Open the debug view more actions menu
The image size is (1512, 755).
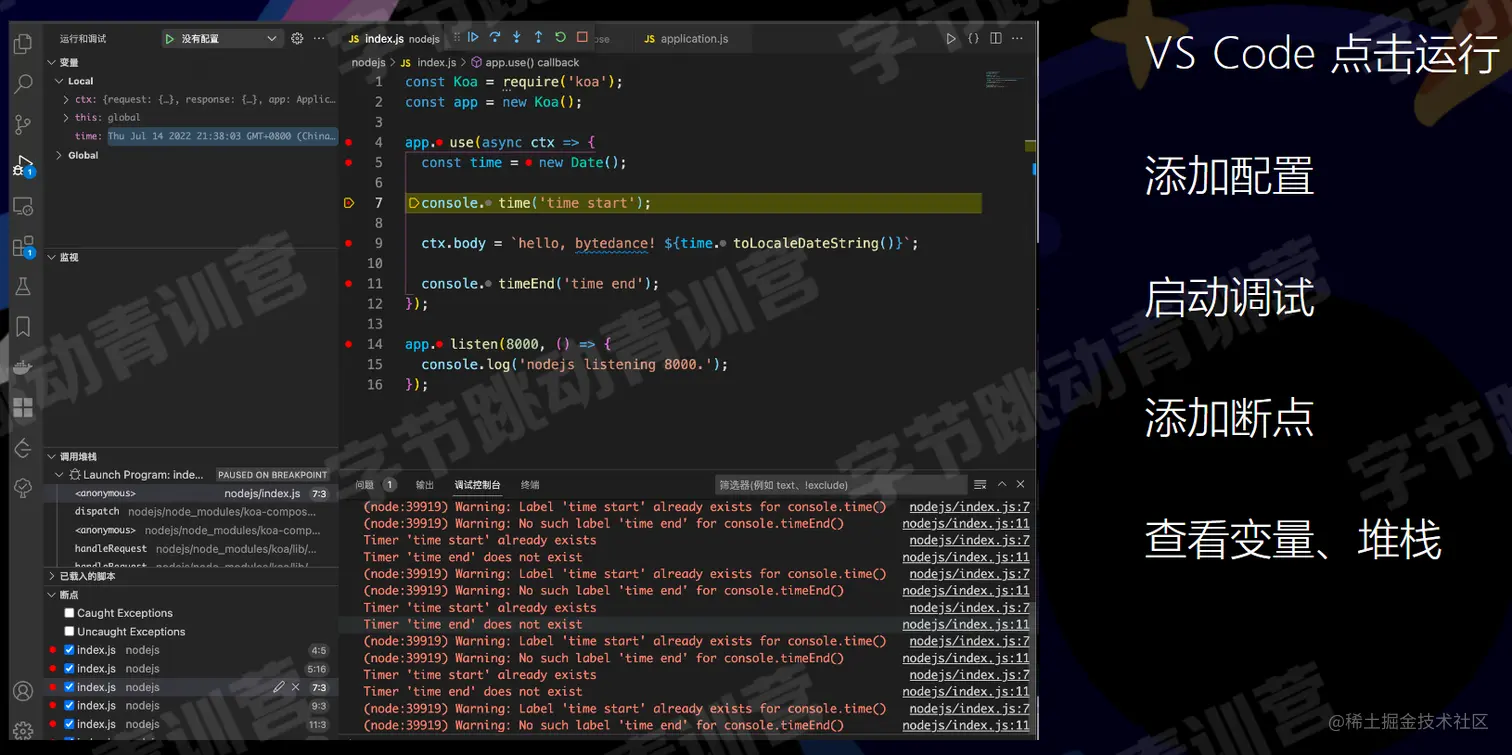[319, 39]
